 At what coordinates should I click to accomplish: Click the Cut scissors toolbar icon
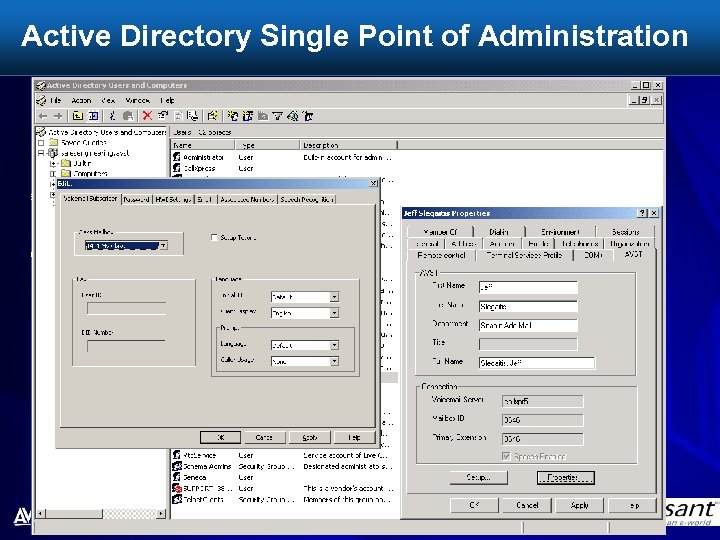(112, 116)
